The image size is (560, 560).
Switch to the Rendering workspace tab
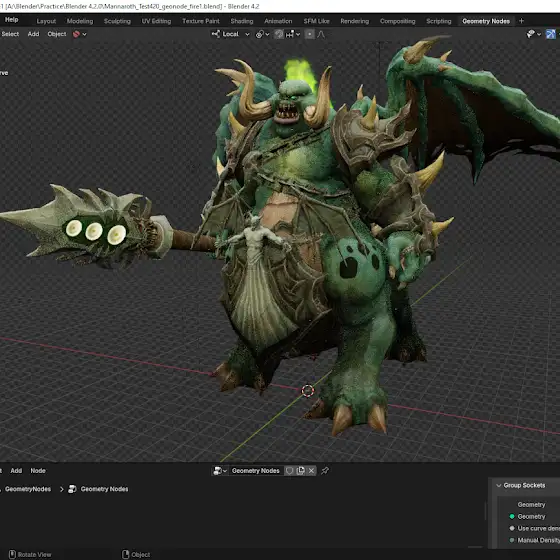(x=354, y=21)
